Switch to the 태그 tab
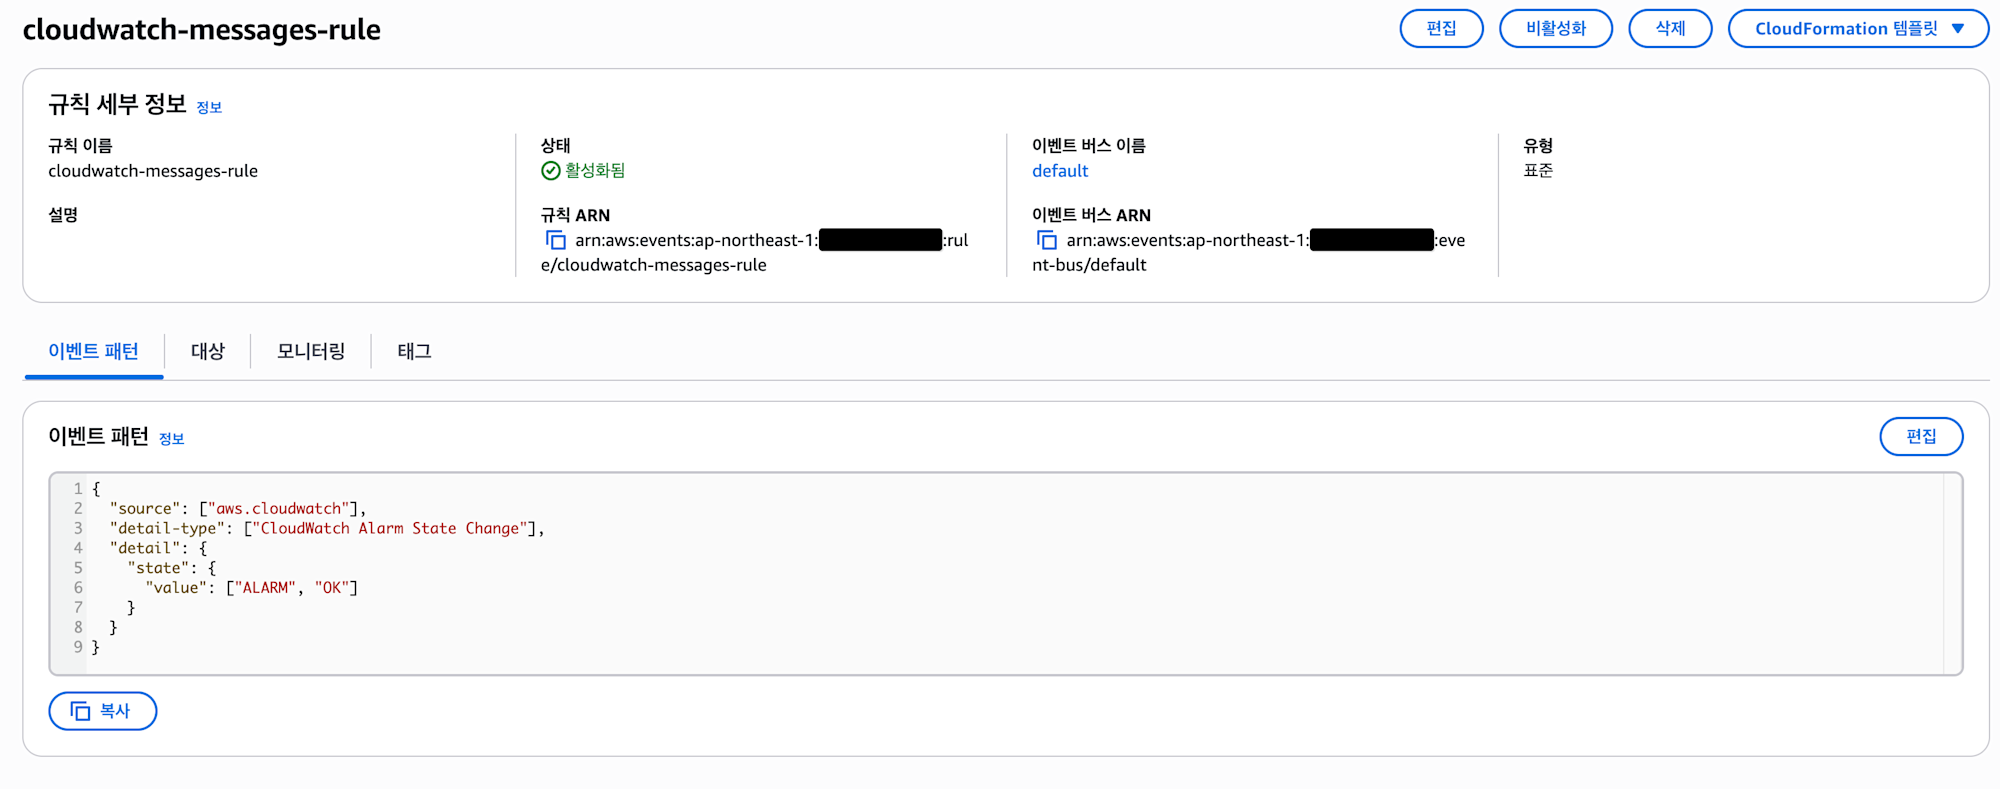This screenshot has height=789, width=2000. tap(414, 352)
